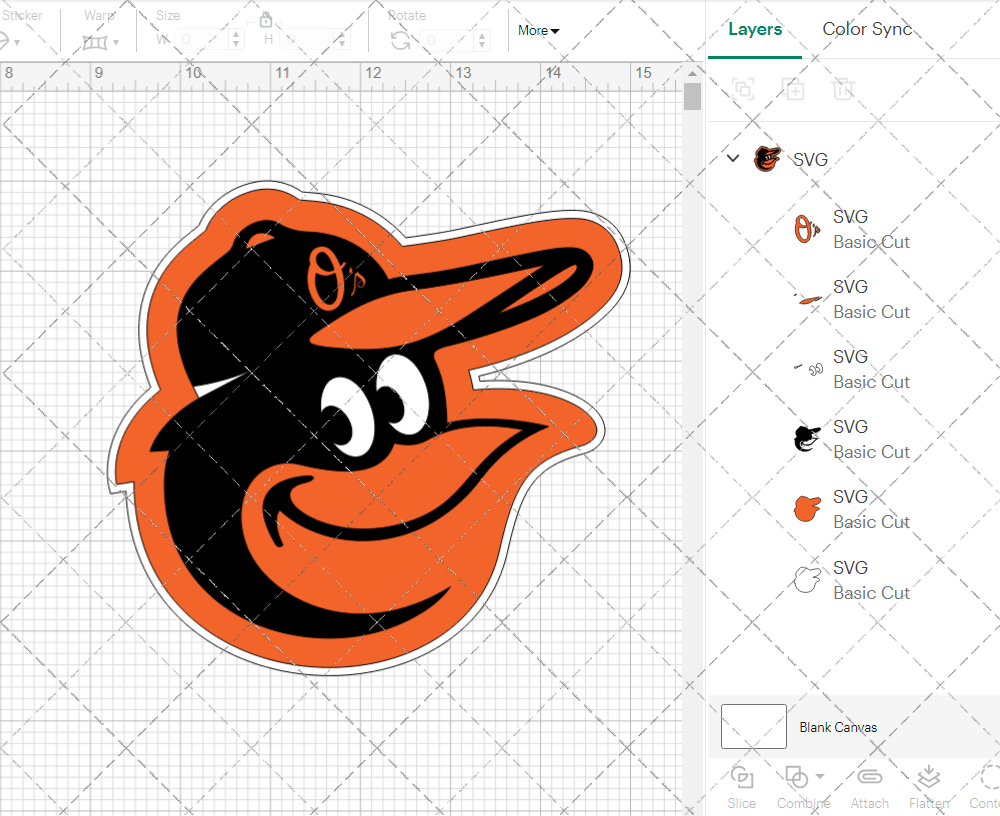
Task: Click the Blank Canvas color swatch
Action: tap(754, 727)
